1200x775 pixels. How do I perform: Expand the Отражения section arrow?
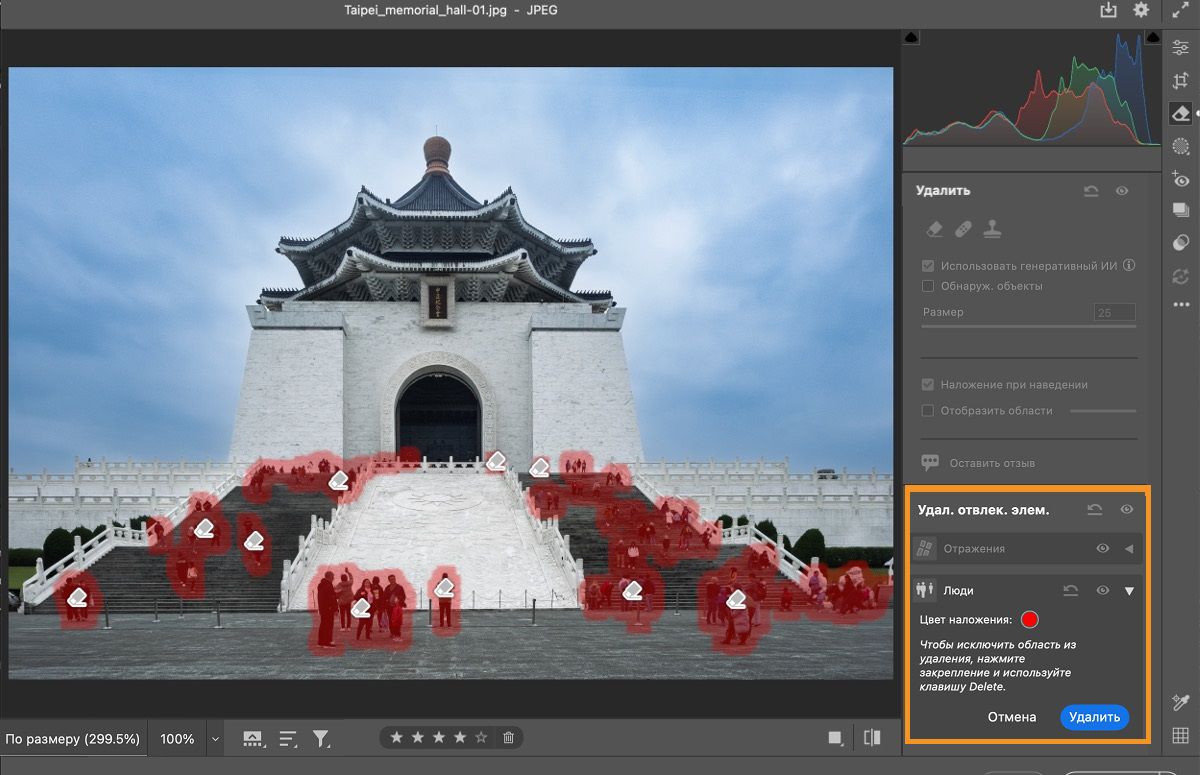tap(1129, 549)
